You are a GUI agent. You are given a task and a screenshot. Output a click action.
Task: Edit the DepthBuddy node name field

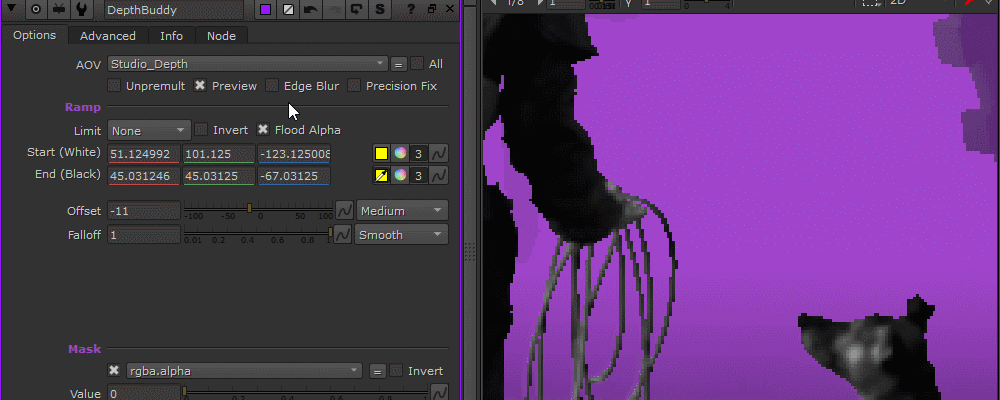point(173,10)
